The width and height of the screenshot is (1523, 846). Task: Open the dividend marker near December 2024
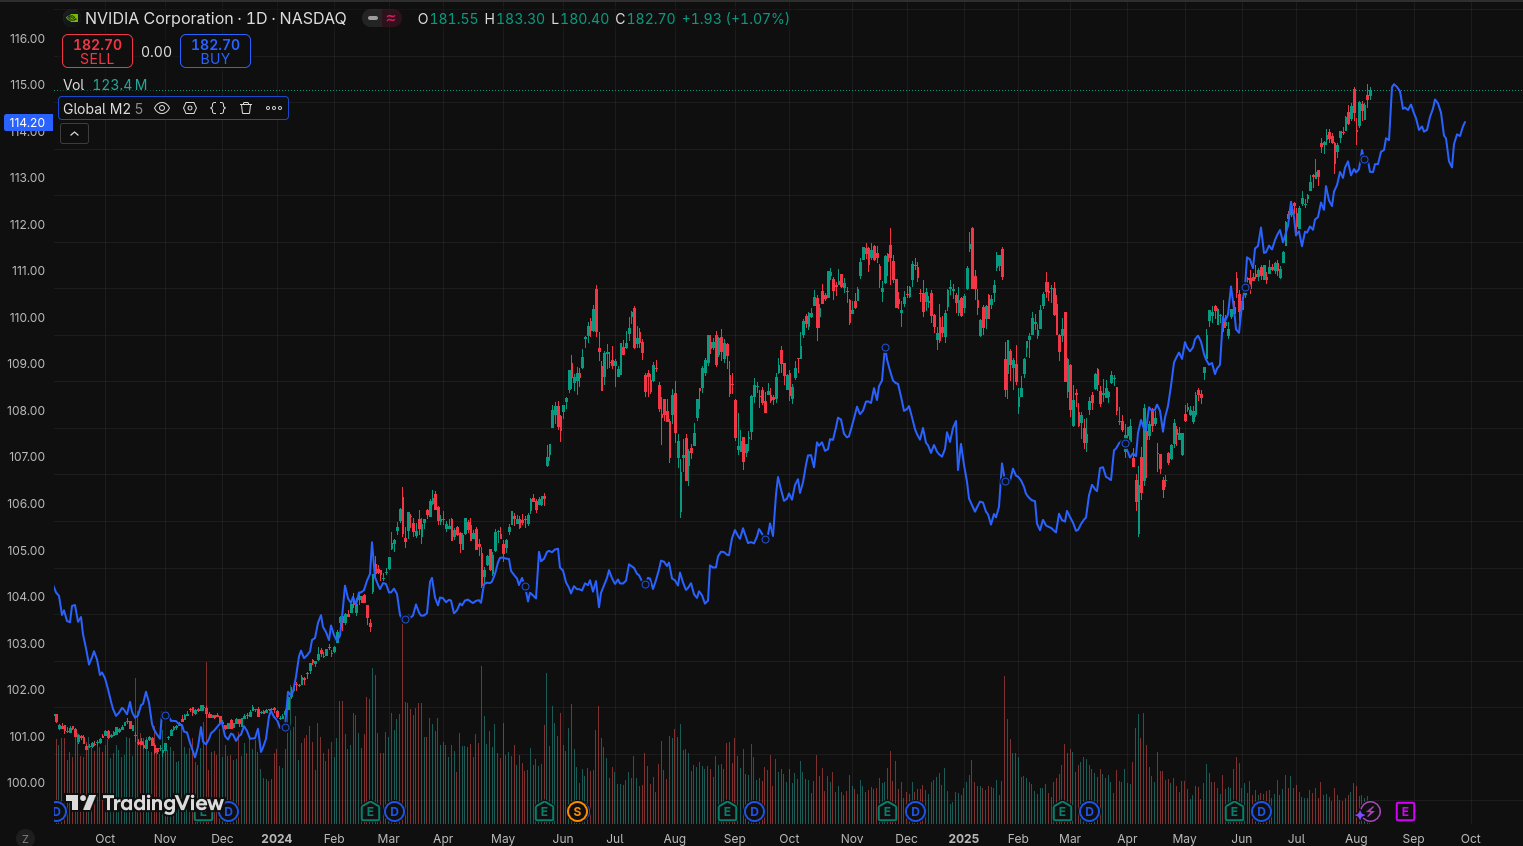coord(915,811)
